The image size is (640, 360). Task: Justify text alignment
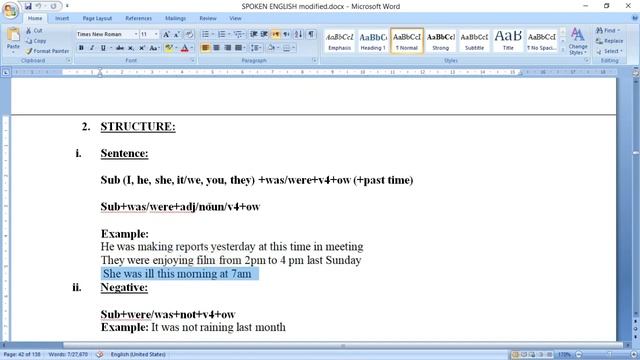pyautogui.click(x=238, y=48)
